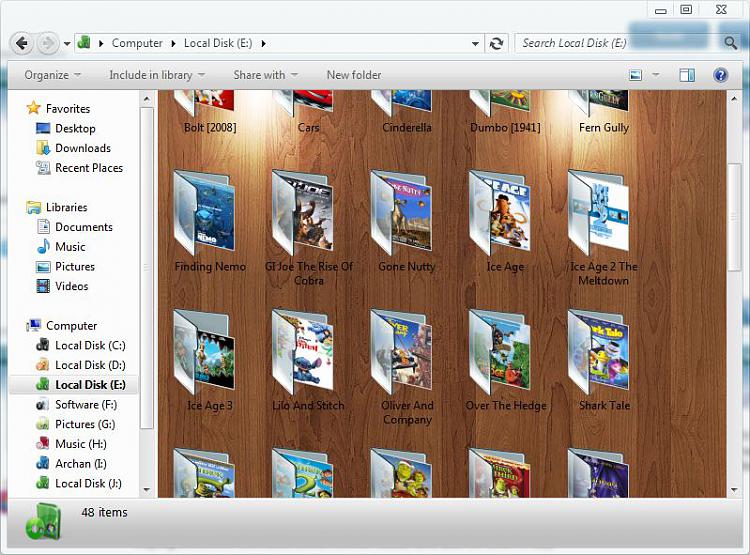750x555 pixels.
Task: Select the Ice Age folder icon
Action: tap(500, 212)
